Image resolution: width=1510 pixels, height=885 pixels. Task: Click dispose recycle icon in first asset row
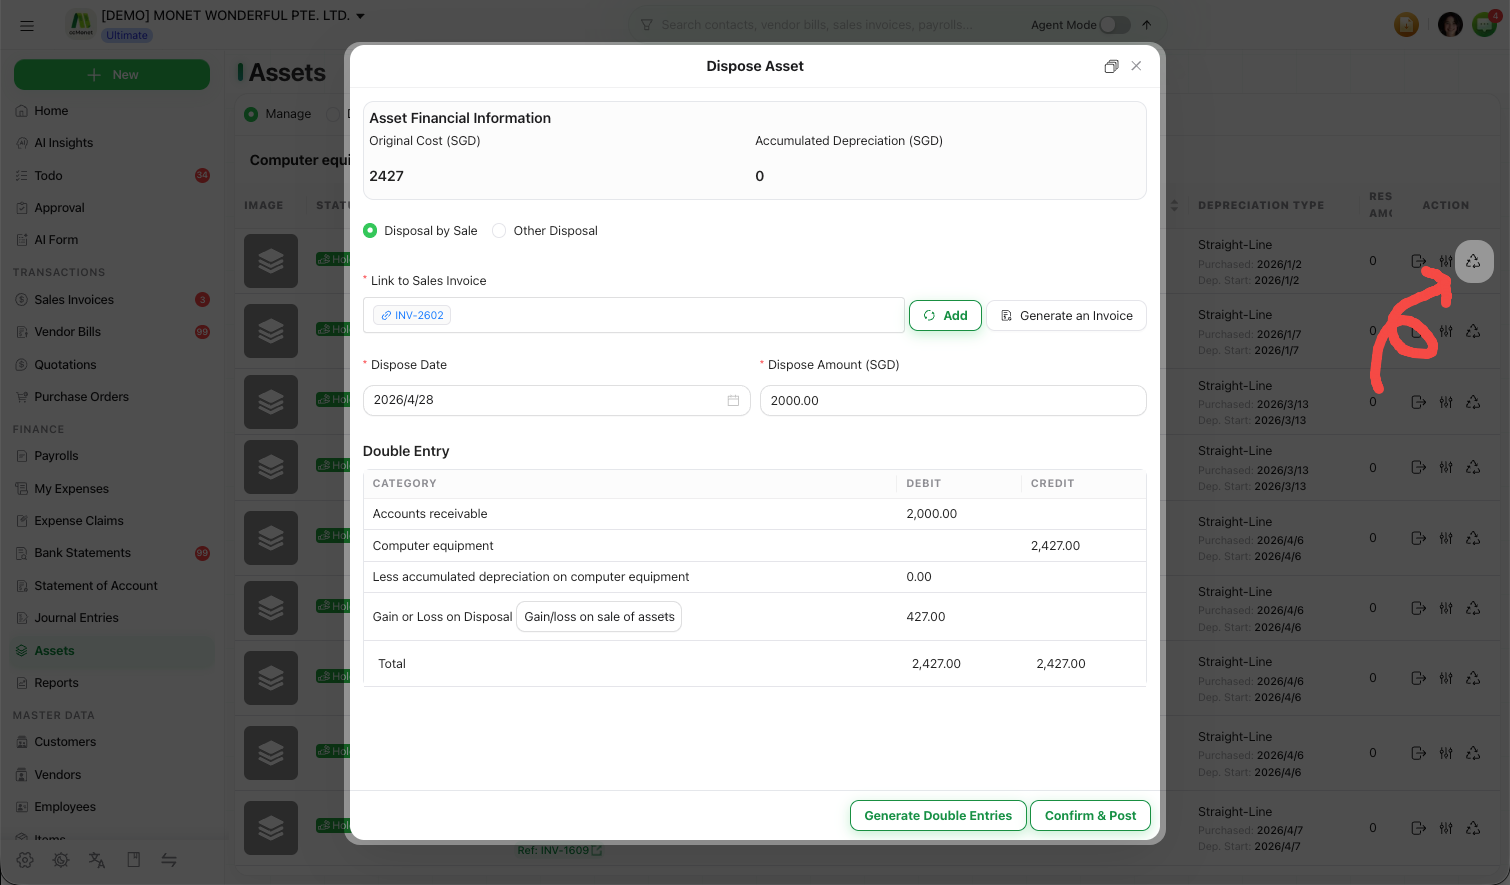1473,262
